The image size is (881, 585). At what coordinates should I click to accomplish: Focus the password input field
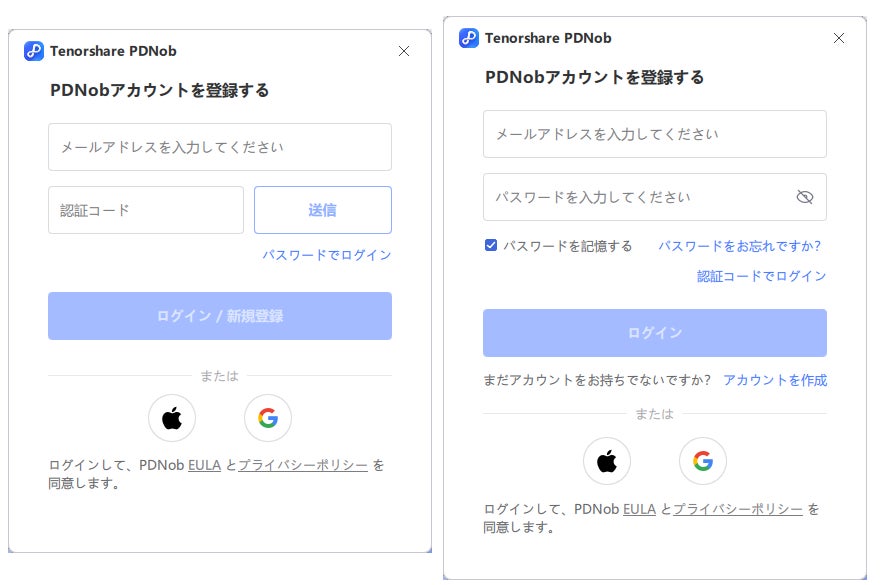click(635, 197)
